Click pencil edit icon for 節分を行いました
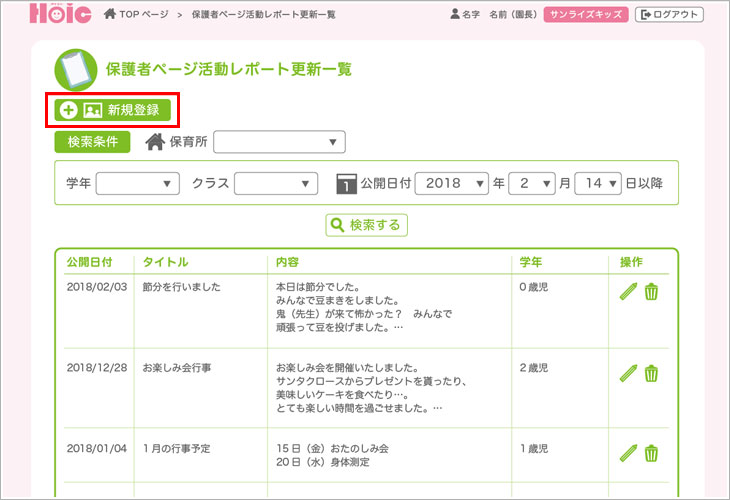This screenshot has height=500, width=730. pos(628,291)
